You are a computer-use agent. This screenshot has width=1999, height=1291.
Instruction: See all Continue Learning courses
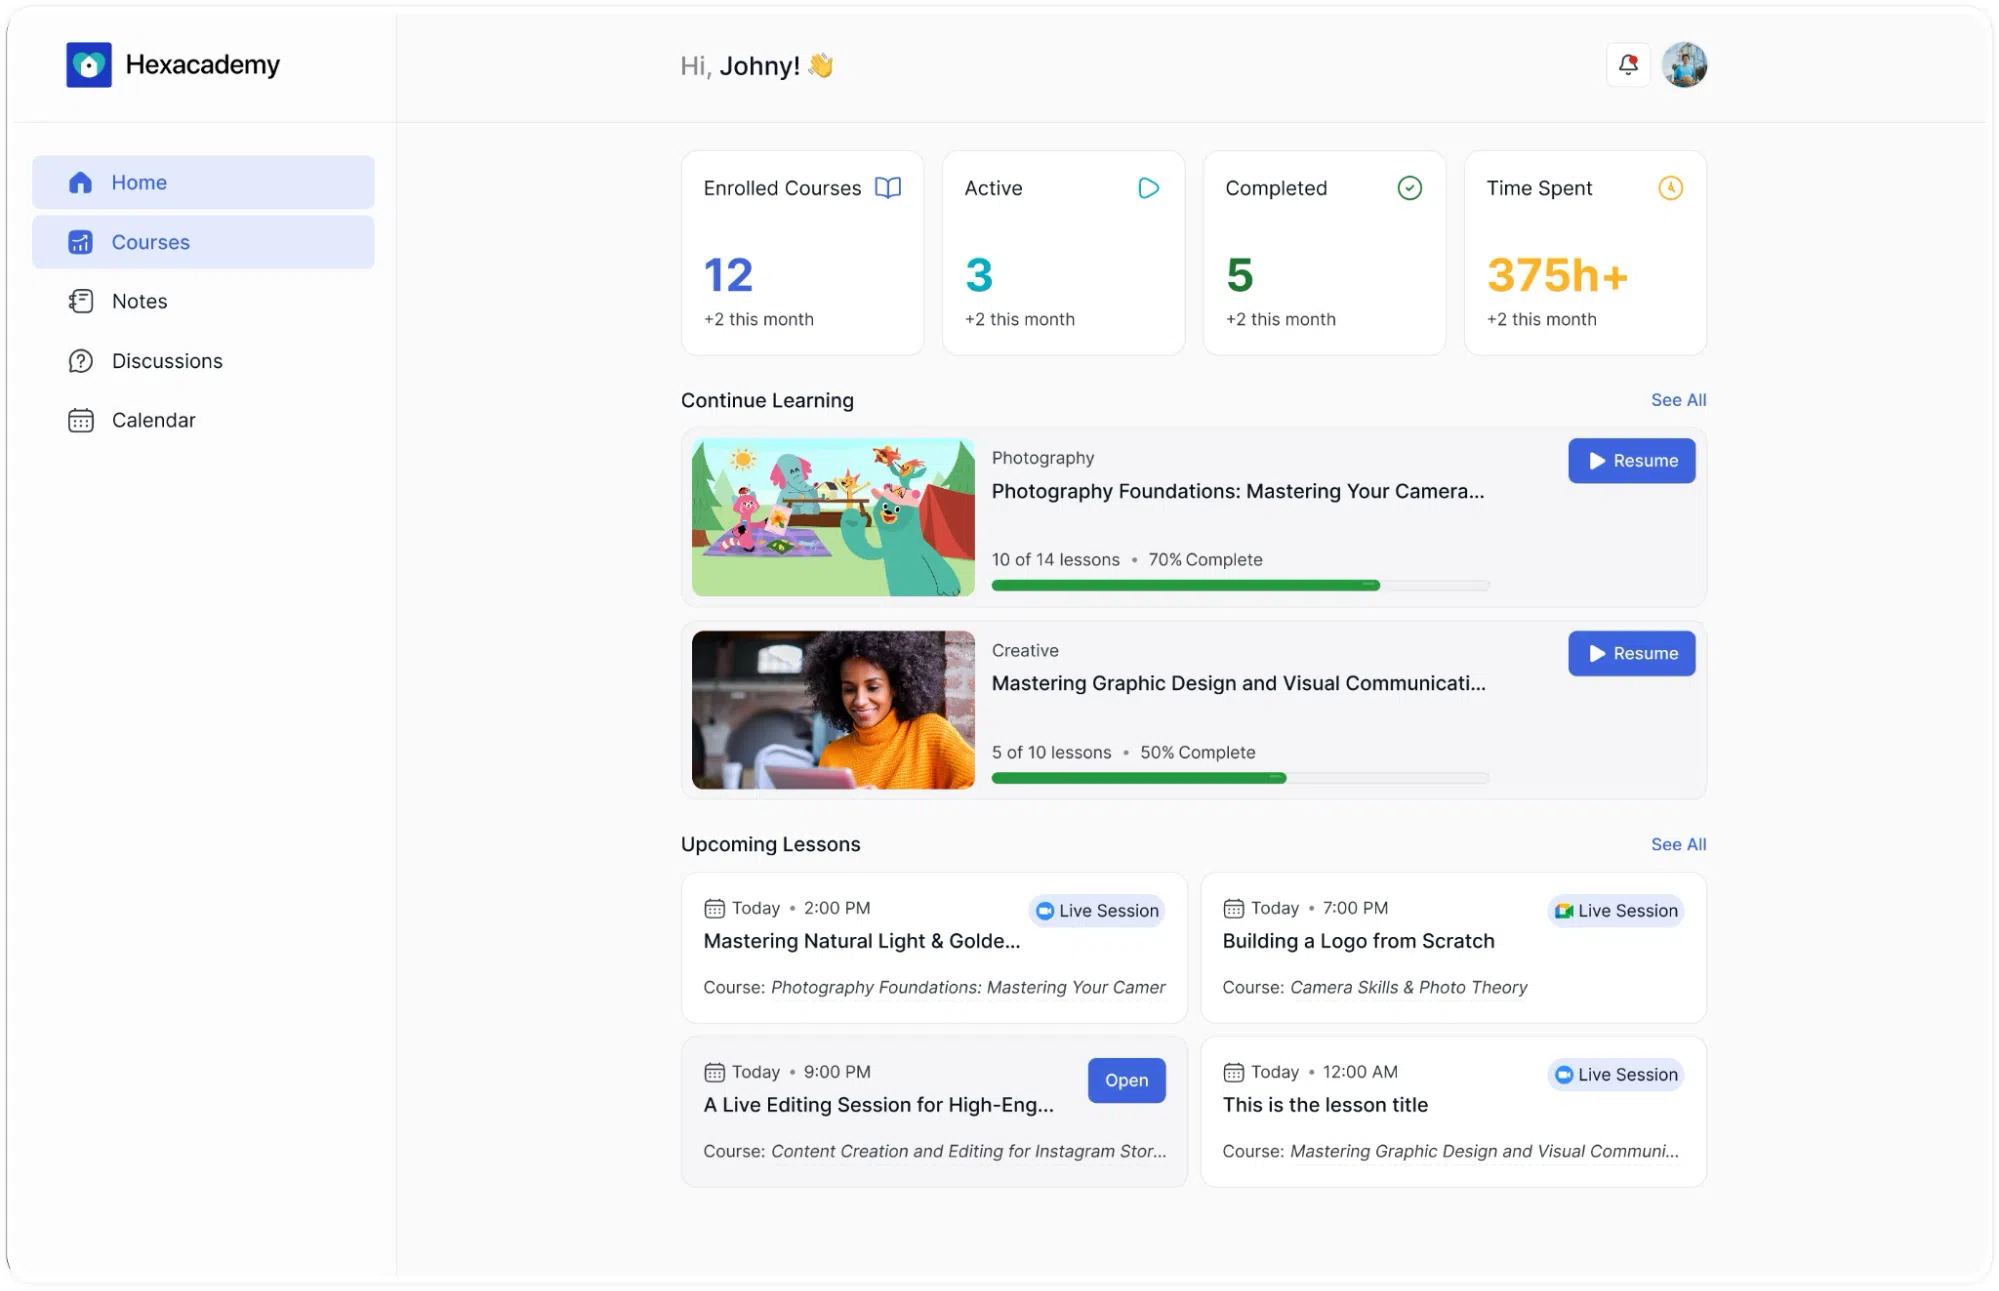pyautogui.click(x=1678, y=400)
